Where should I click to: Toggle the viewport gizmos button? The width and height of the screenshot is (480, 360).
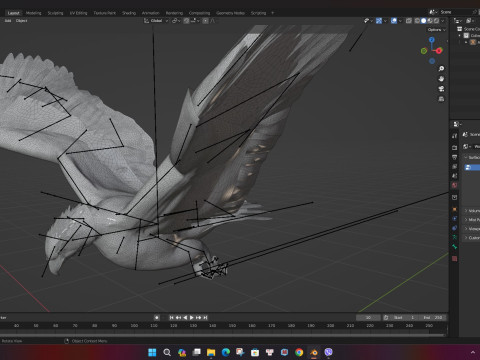[x=379, y=21]
